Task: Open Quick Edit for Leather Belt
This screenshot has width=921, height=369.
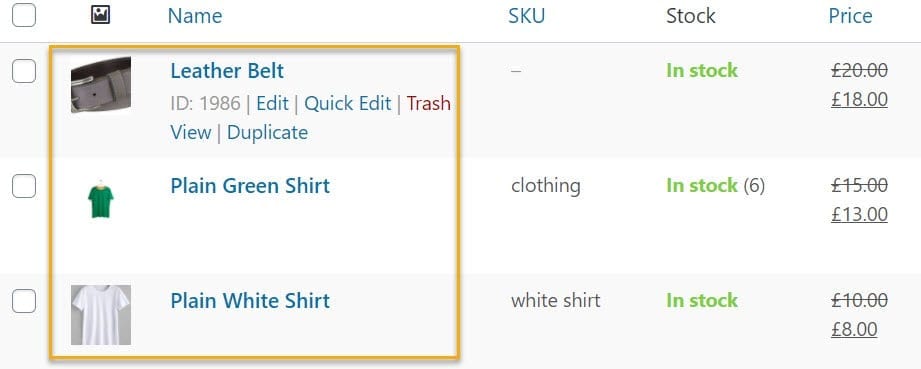Action: tap(348, 103)
